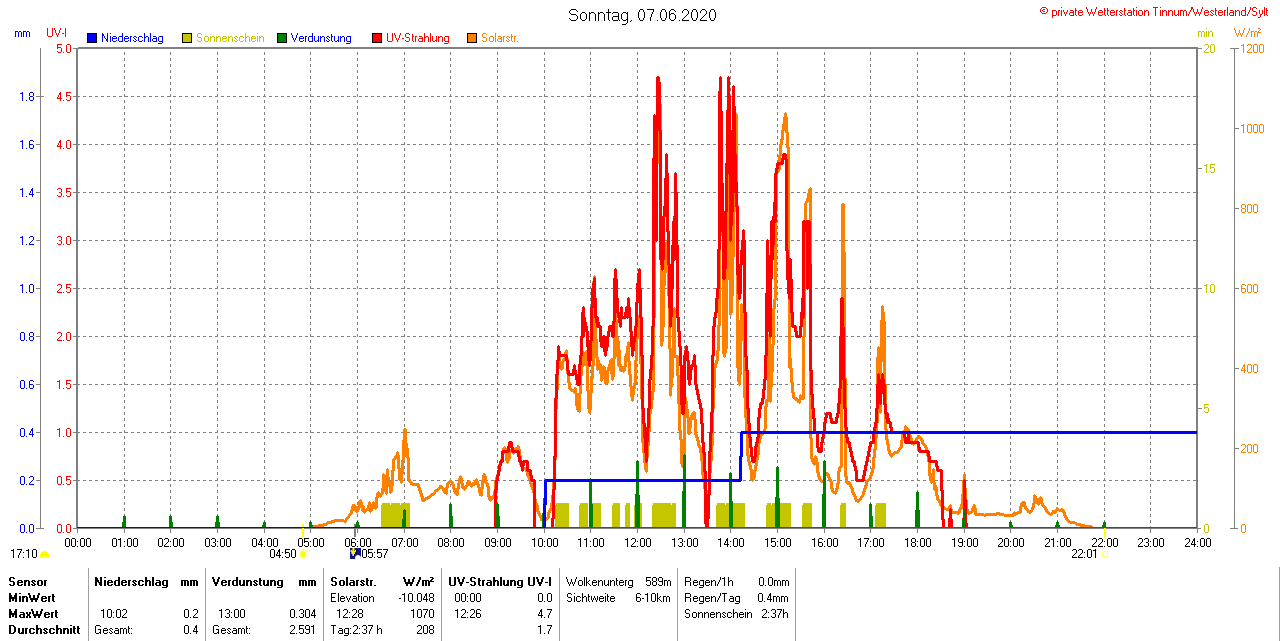
Task: Click the yellow min axis unit label
Action: click(1205, 33)
